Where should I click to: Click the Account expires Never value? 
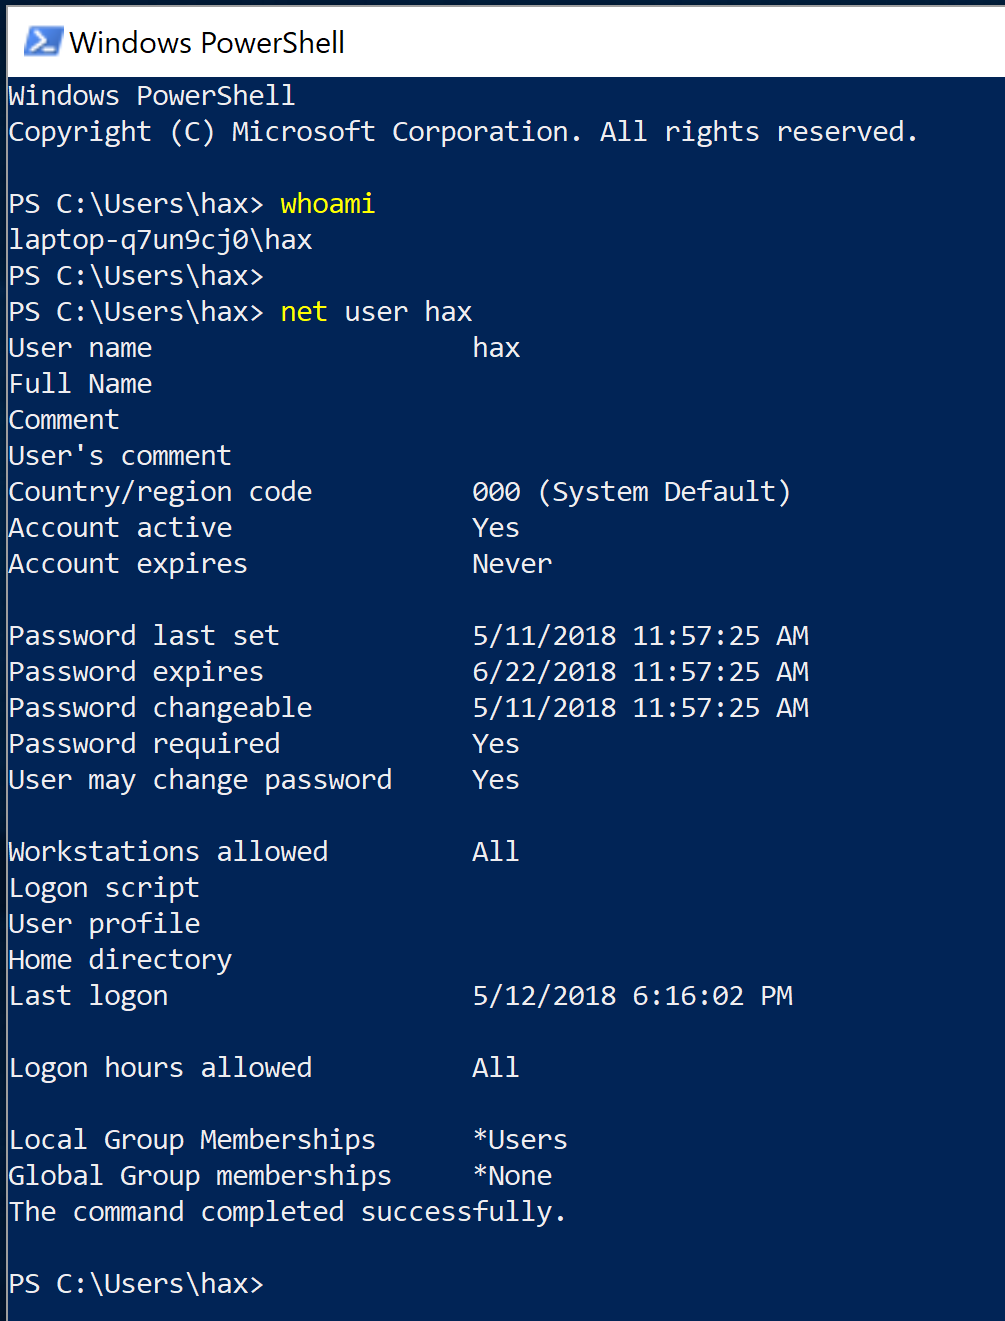[x=512, y=564]
